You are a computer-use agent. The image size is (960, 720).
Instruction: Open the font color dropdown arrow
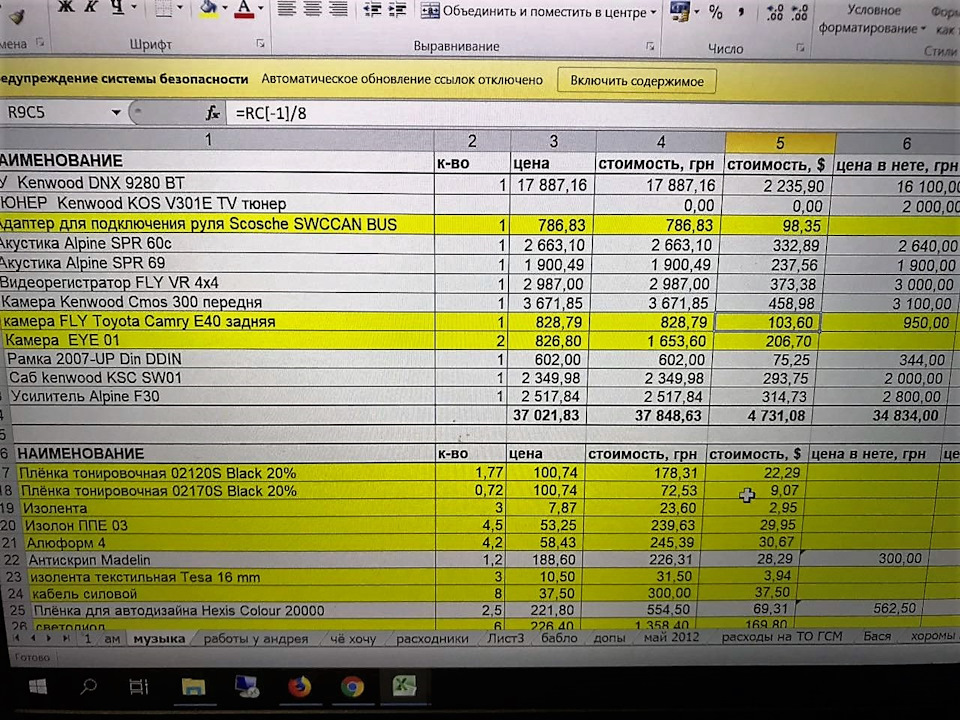[x=261, y=8]
